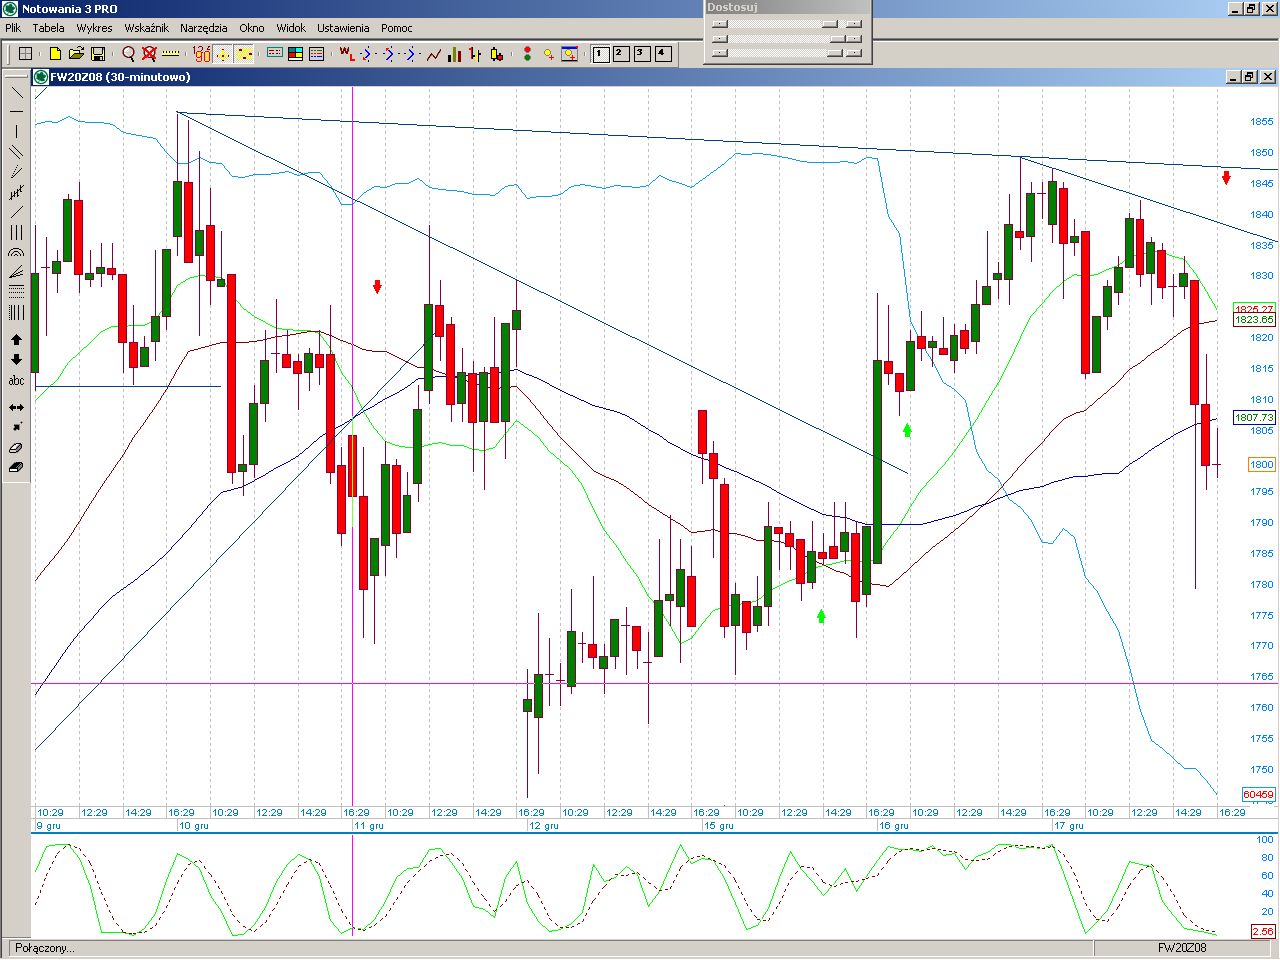The width and height of the screenshot is (1280, 960).
Task: Create a new document with the blank page icon
Action: [x=55, y=54]
